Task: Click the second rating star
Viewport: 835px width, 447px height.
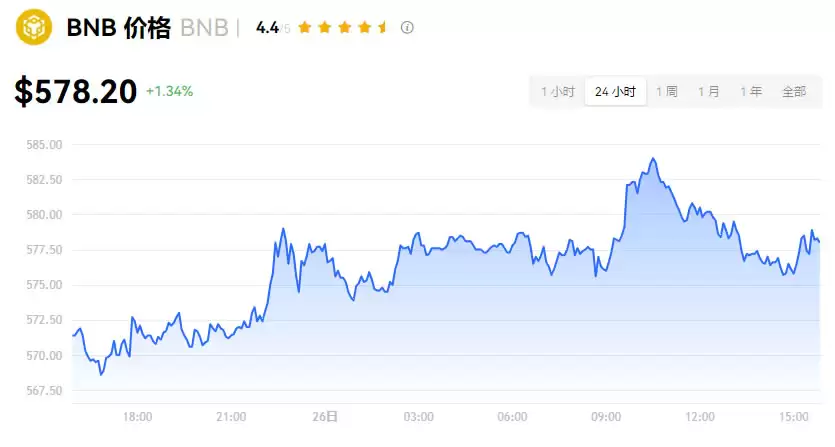Action: tap(323, 28)
